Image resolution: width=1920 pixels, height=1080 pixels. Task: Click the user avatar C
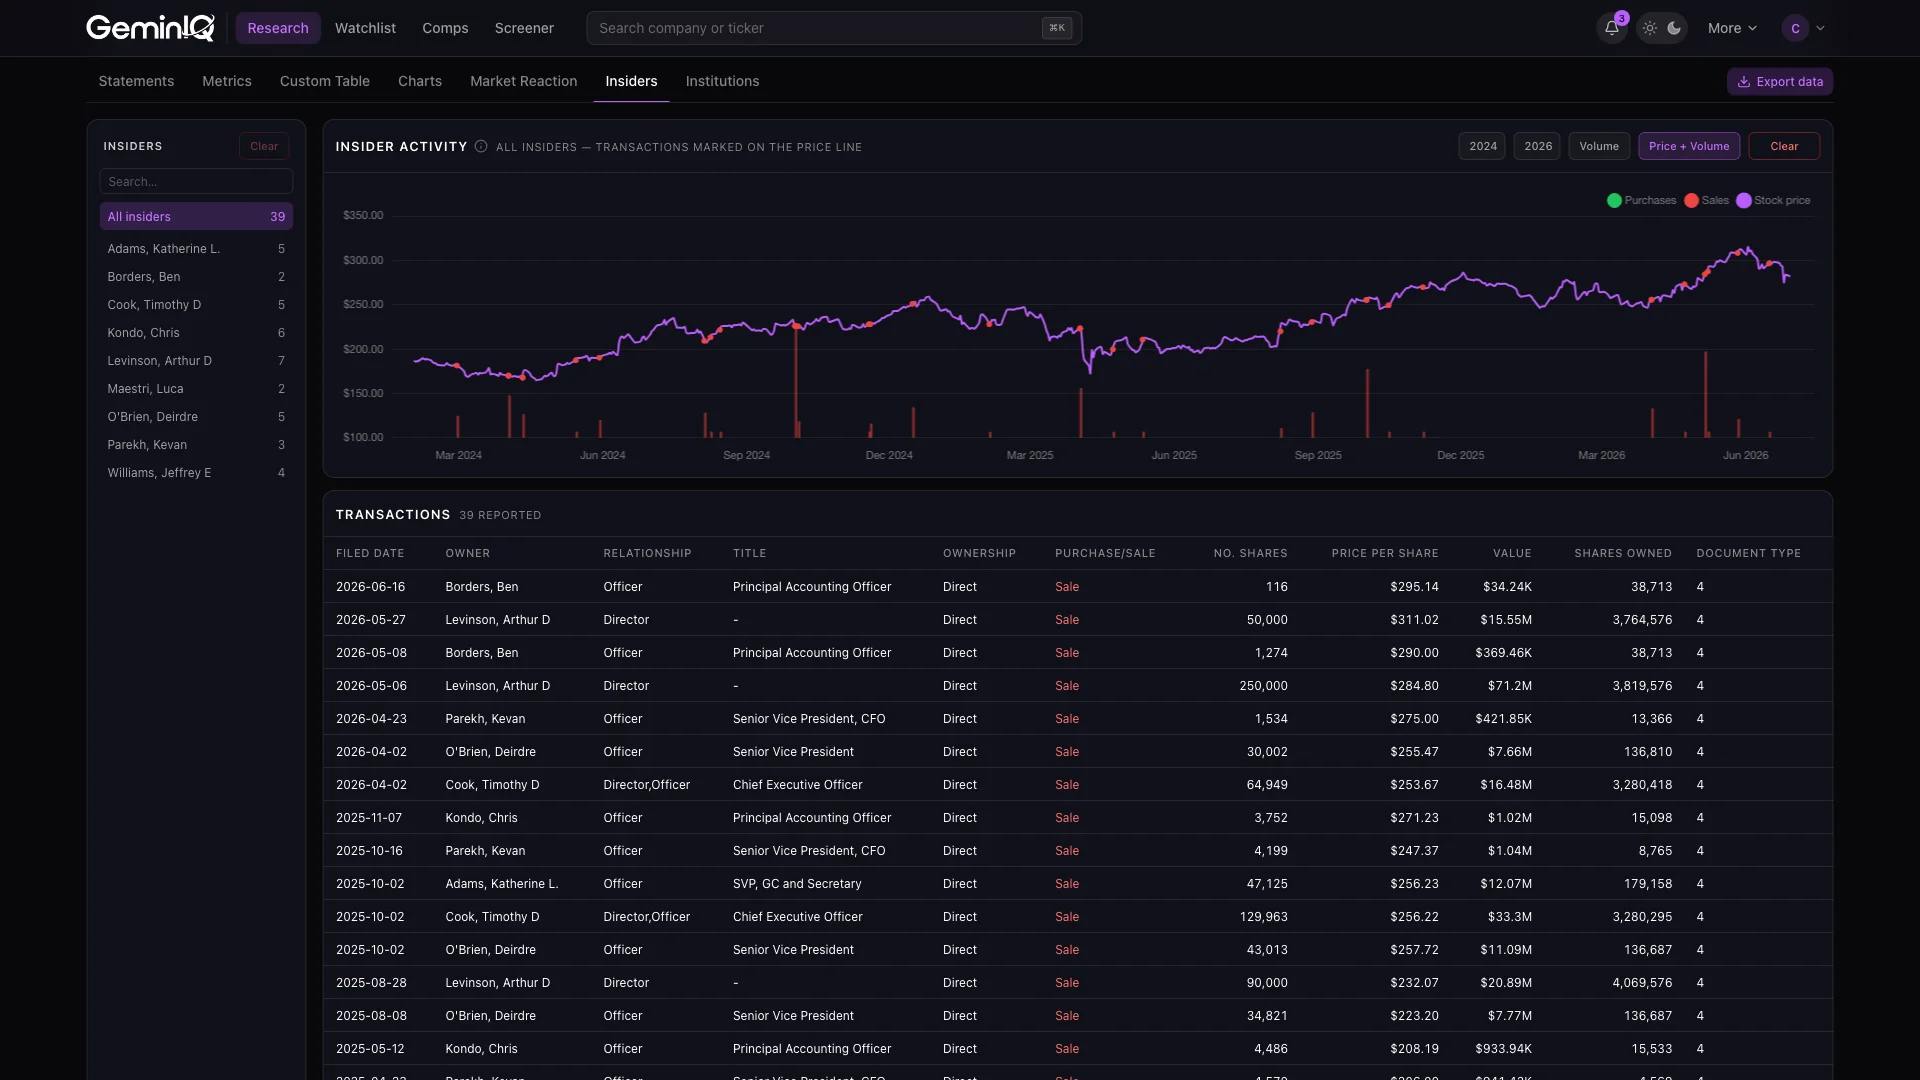click(1795, 28)
